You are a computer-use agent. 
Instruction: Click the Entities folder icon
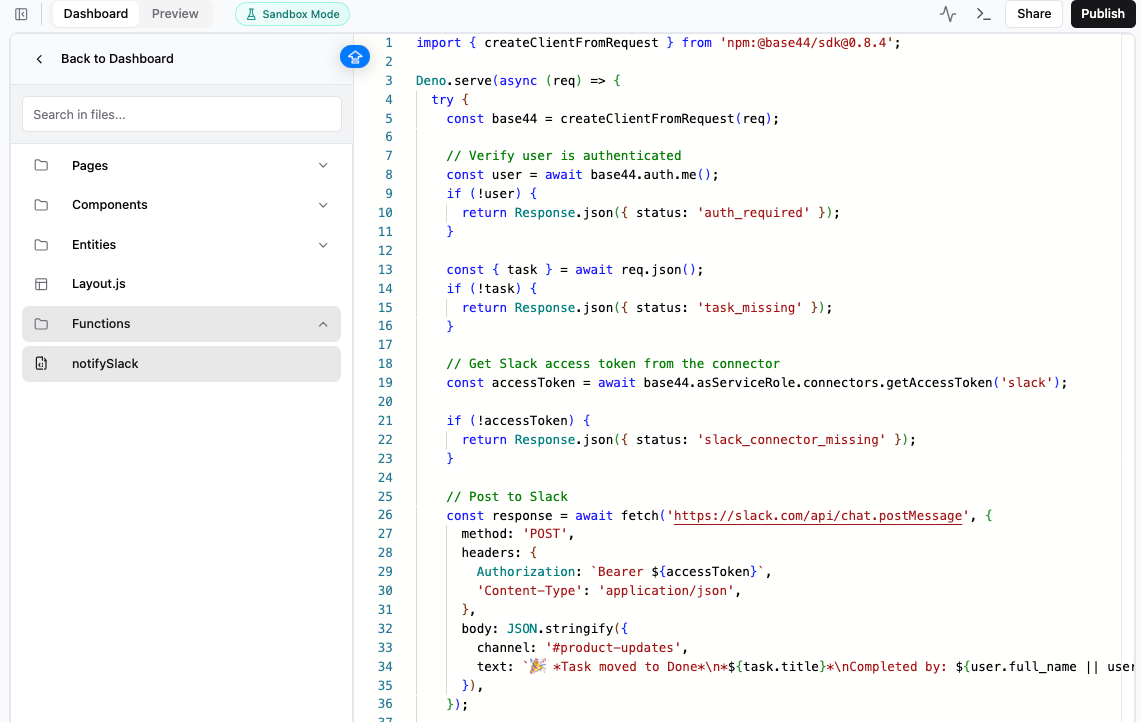click(40, 244)
